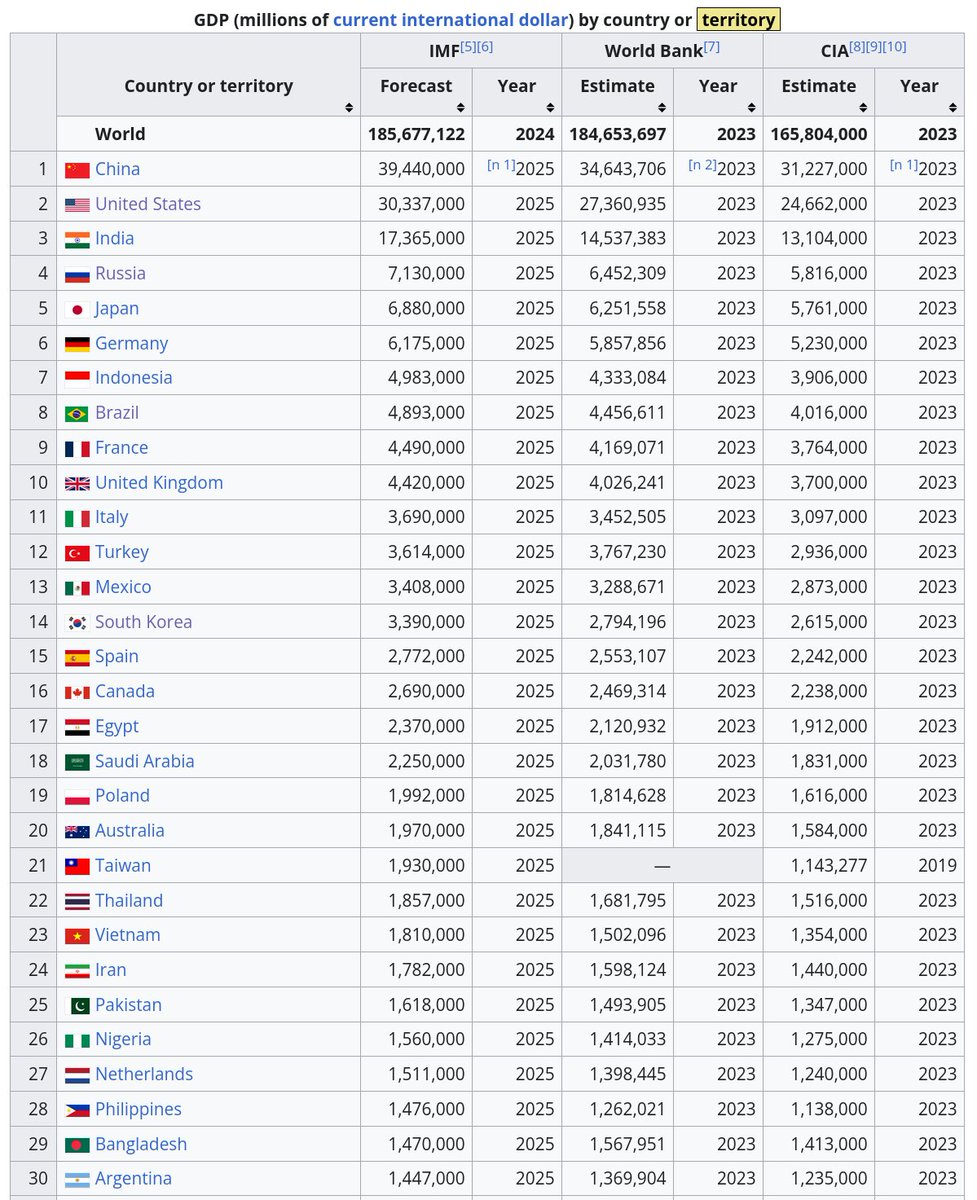Click the Pakistan flag icon
The image size is (977, 1200).
pos(77,1006)
